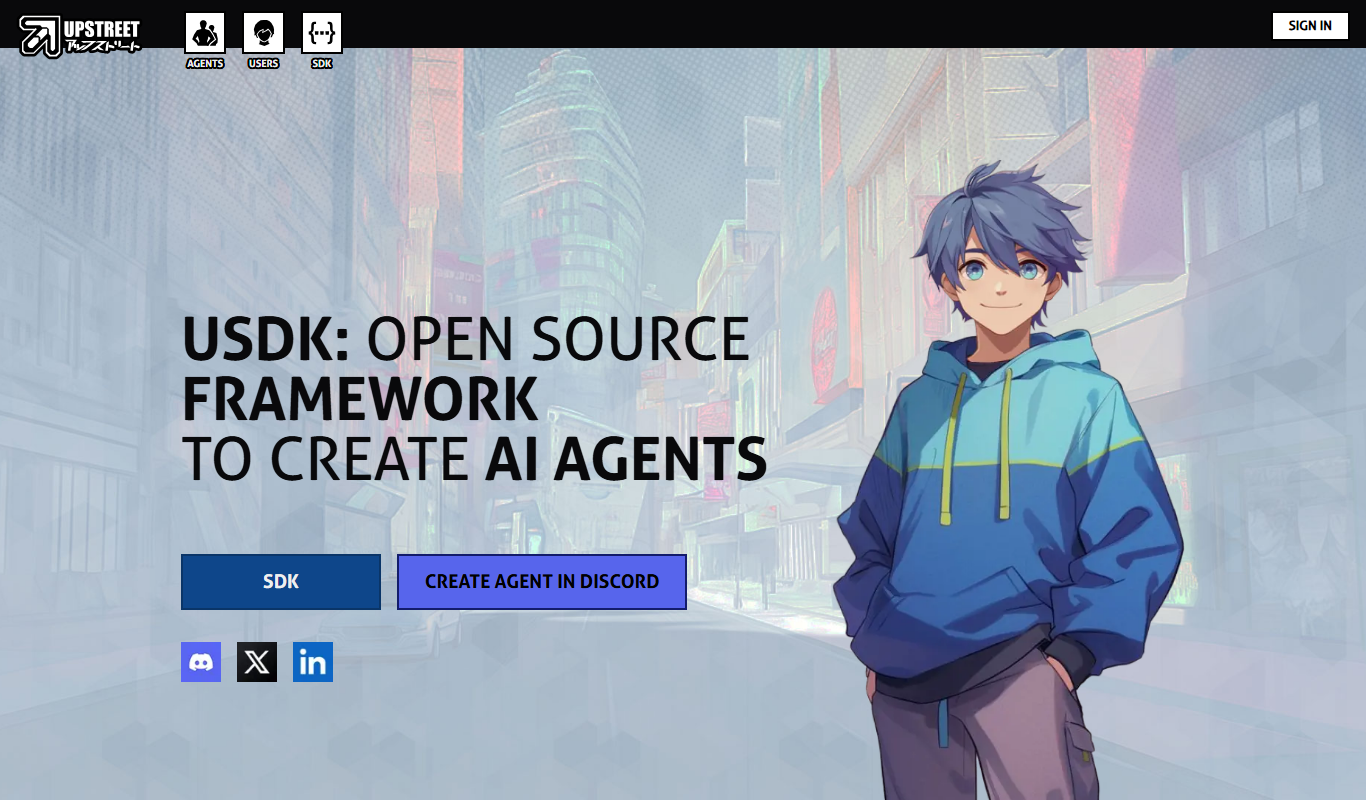This screenshot has height=800, width=1366.
Task: Click the Discord social icon
Action: [201, 662]
